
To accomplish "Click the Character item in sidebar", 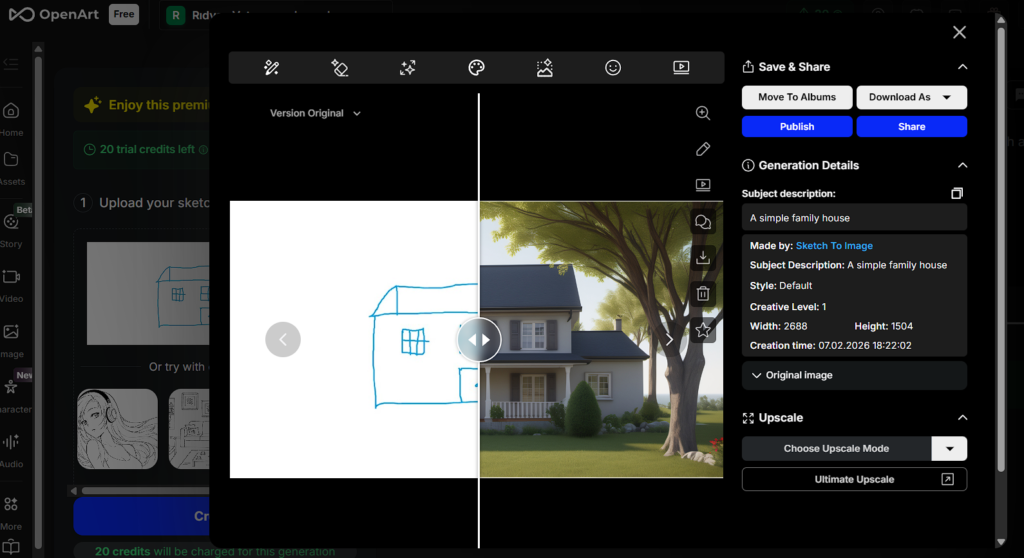I will [x=11, y=395].
